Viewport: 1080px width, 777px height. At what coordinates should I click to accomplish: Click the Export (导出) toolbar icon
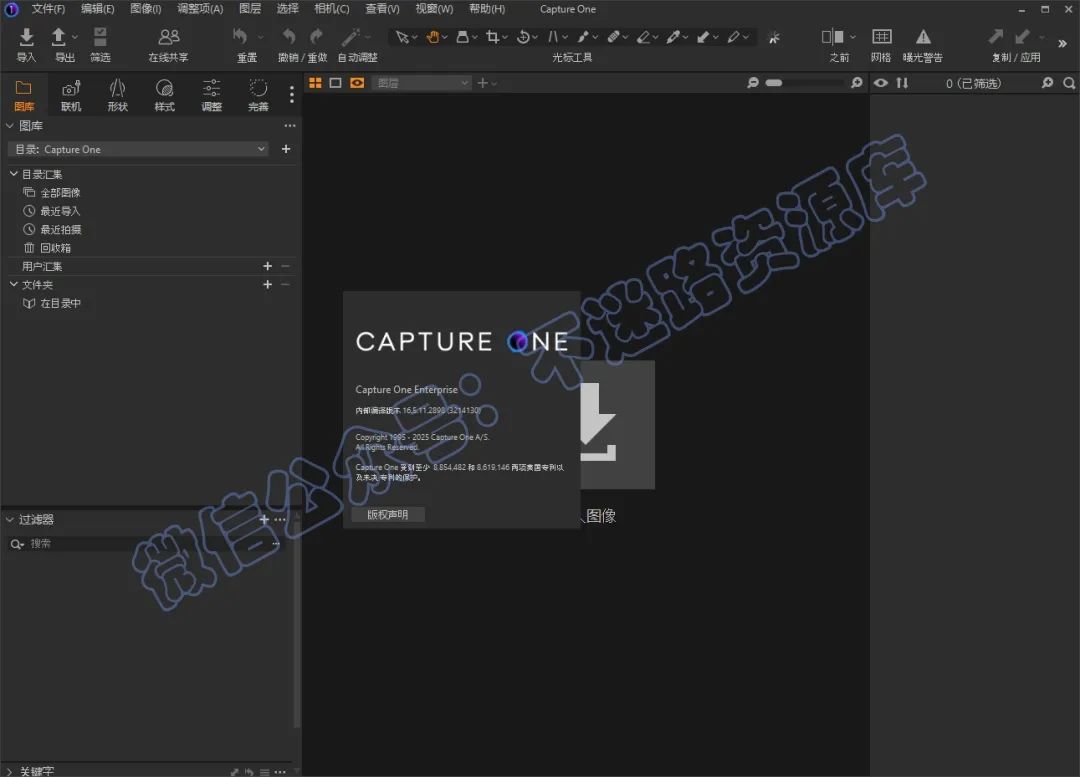59,37
